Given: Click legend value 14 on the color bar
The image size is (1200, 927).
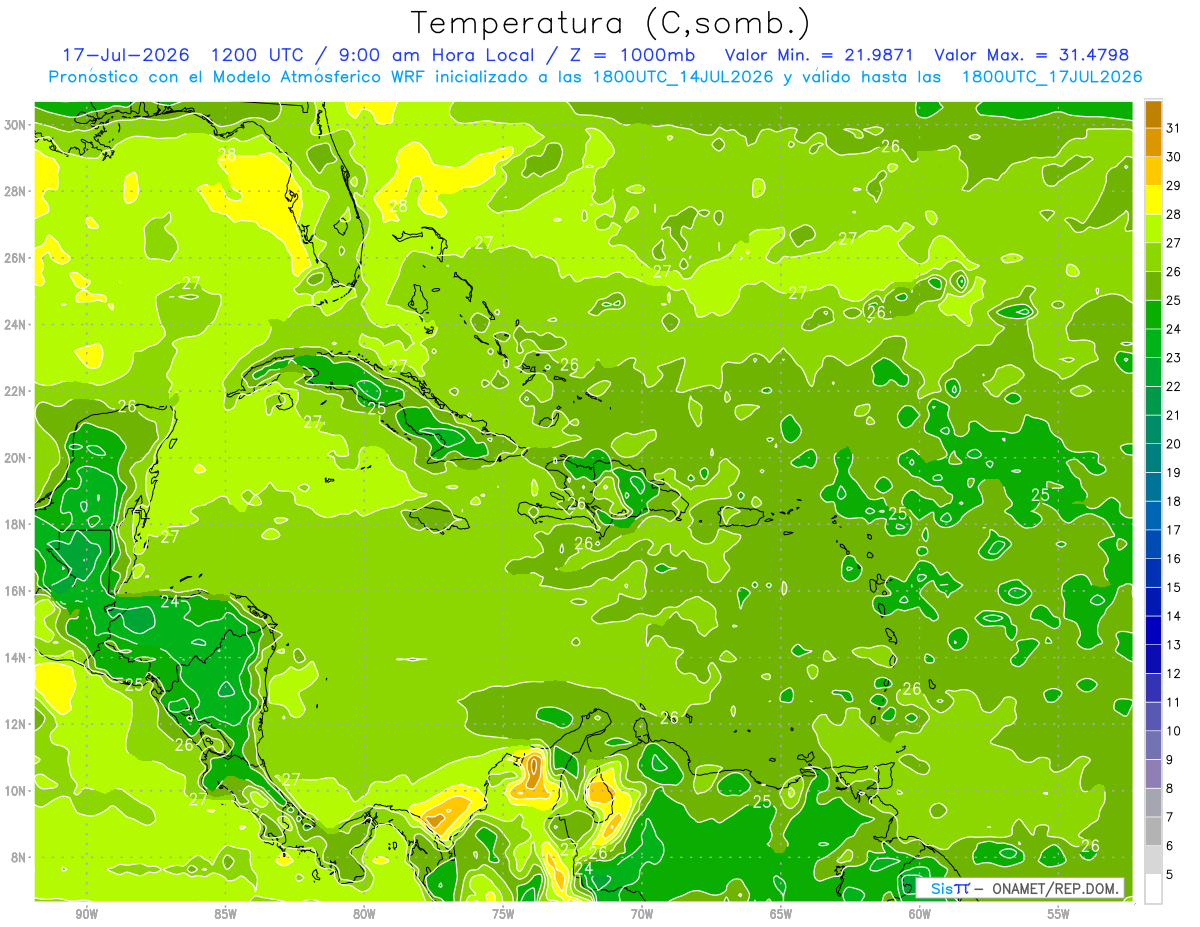Looking at the screenshot, I should pyautogui.click(x=1173, y=616).
